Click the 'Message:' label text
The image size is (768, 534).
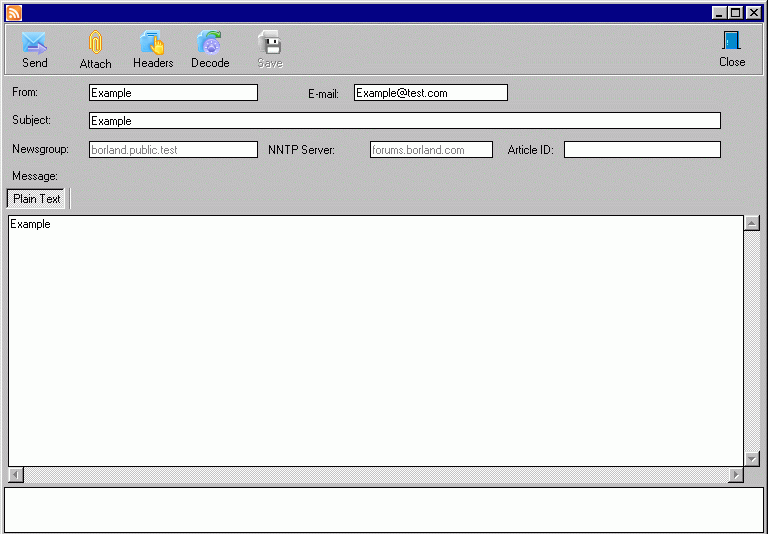pos(35,176)
